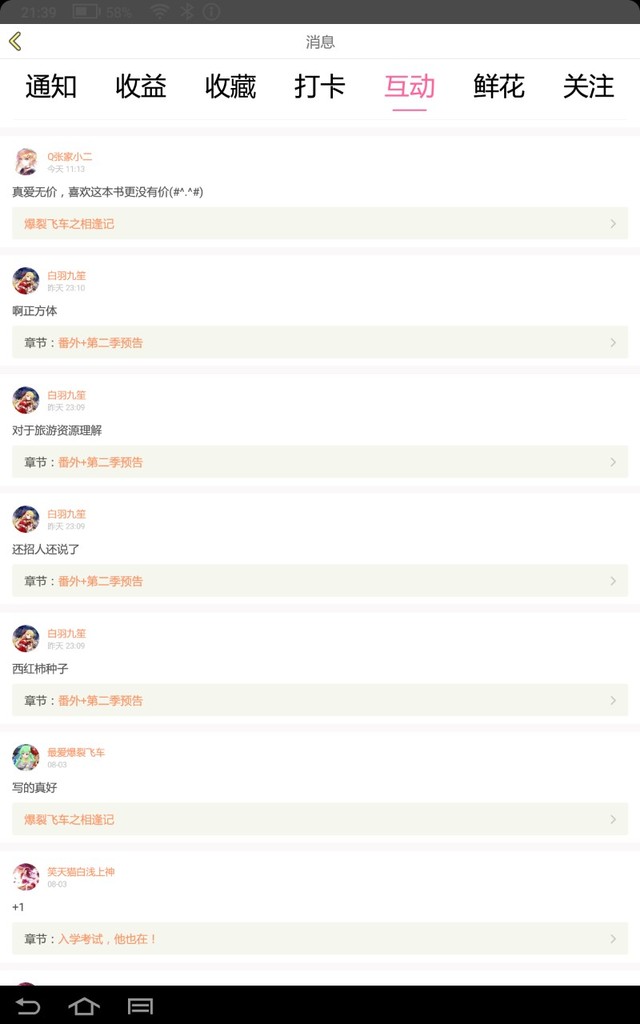Open 番外+第二季预告 link under 西红柿种子
The image size is (640, 1024).
coord(100,701)
